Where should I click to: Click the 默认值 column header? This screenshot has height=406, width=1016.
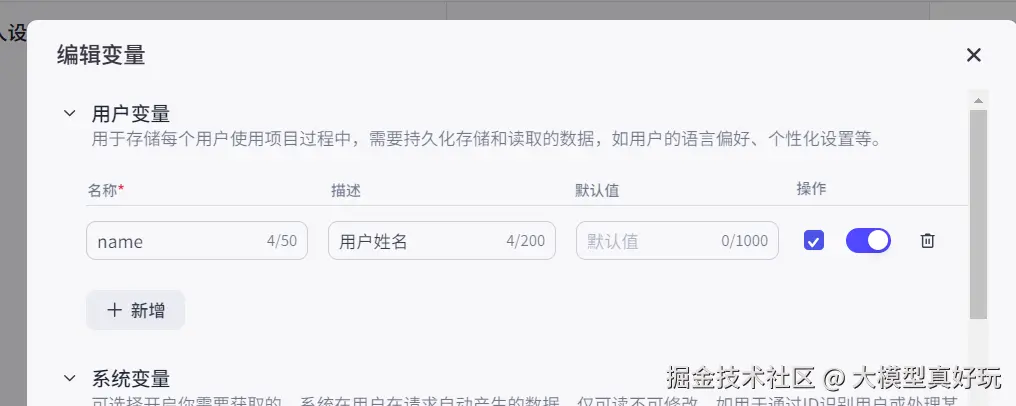pyautogui.click(x=597, y=190)
